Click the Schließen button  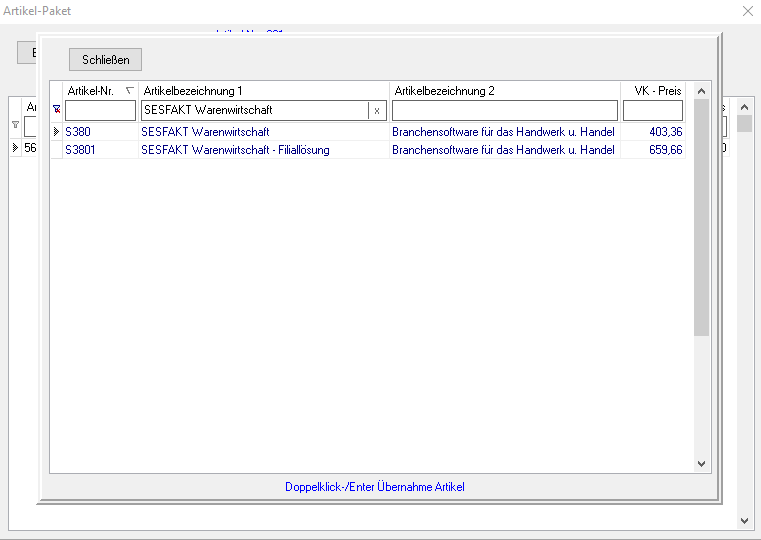(105, 60)
